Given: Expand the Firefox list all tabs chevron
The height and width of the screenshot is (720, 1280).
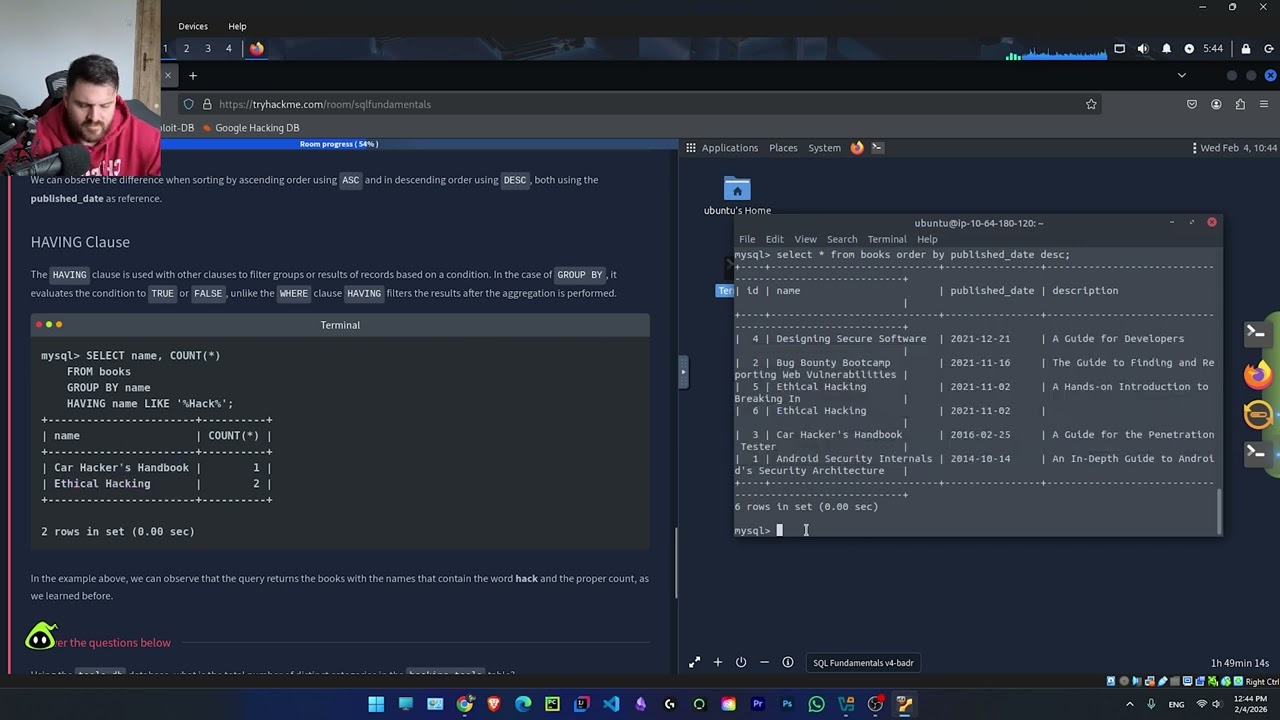Looking at the screenshot, I should click(x=1182, y=75).
